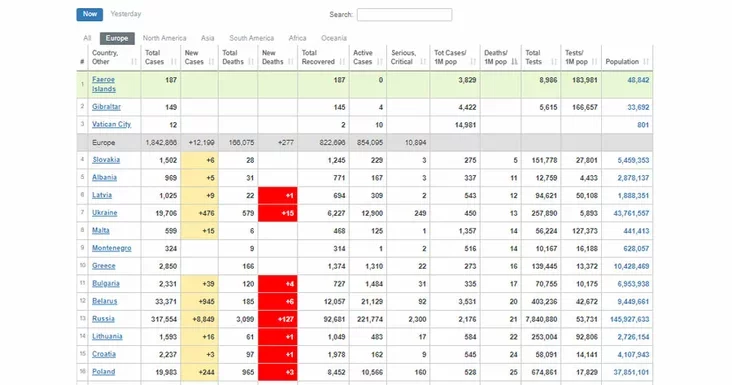
Task: Click Bulgaria new deaths cell +4
Action: 278,284
